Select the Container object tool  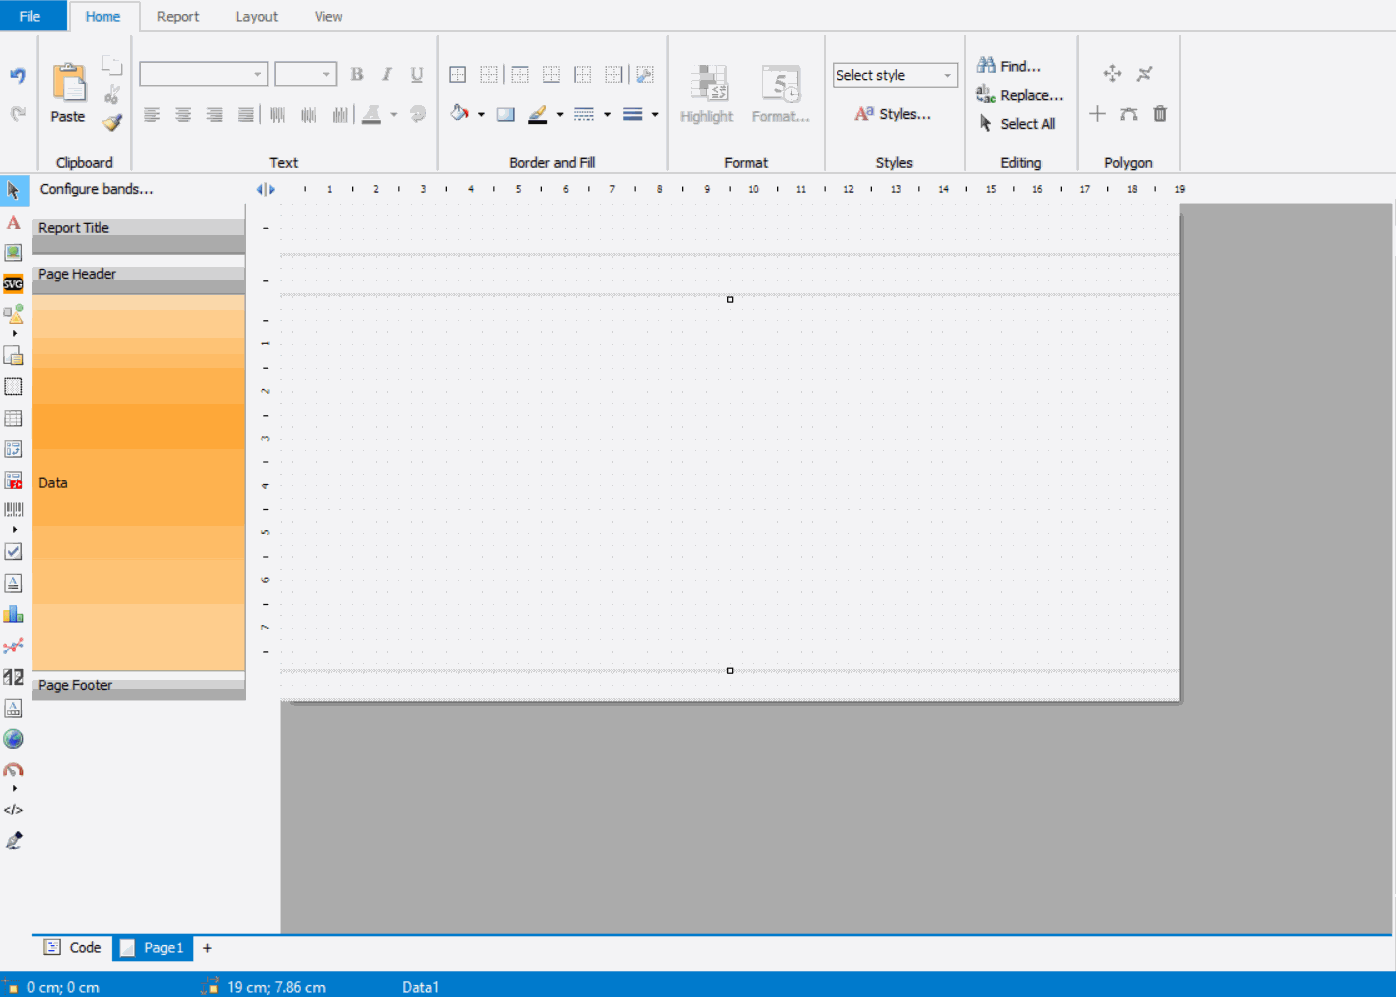pos(13,387)
